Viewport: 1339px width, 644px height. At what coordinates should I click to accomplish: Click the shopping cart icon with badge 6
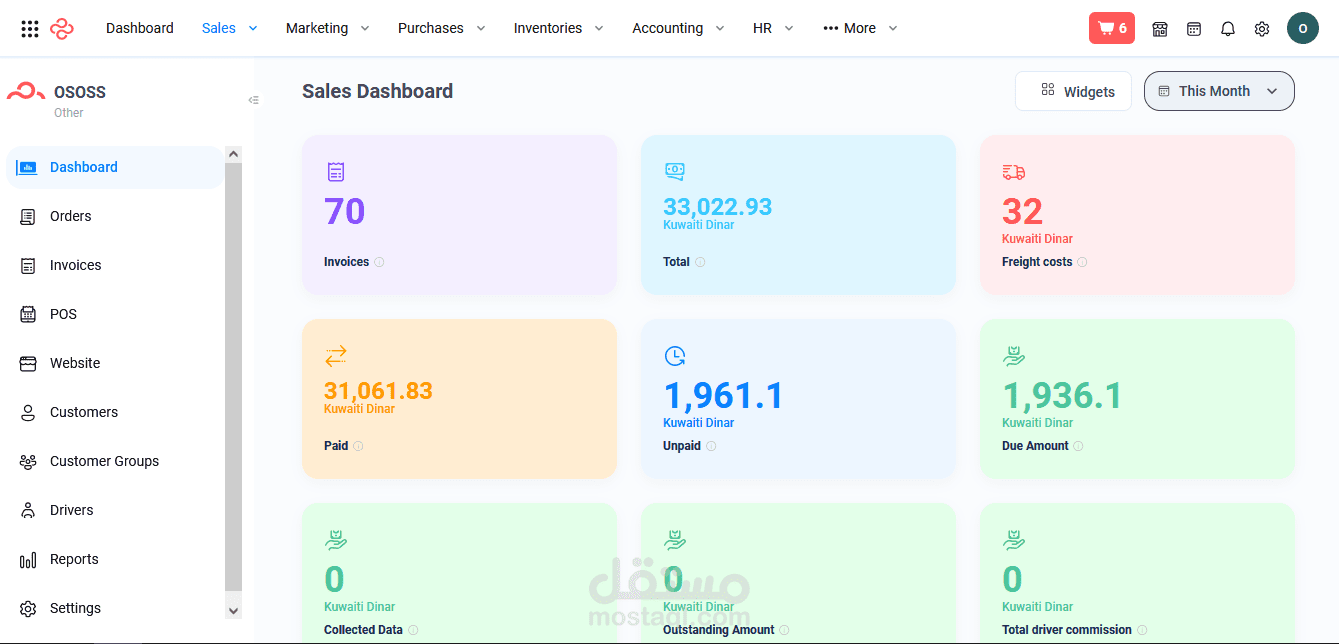1111,28
